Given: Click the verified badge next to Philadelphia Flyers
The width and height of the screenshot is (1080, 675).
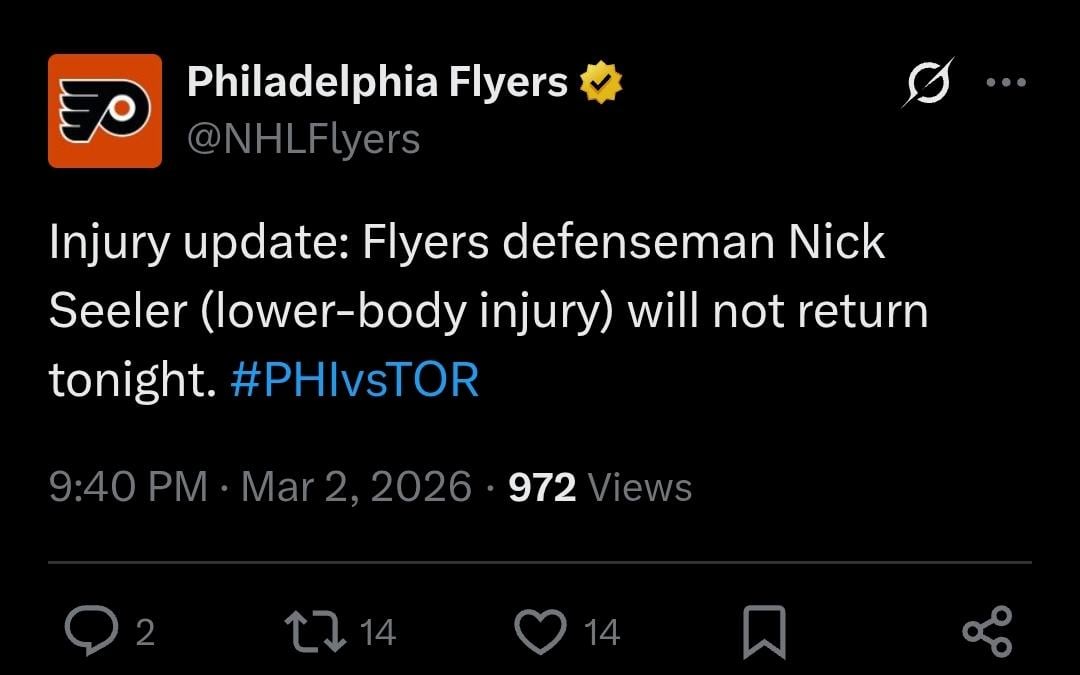Looking at the screenshot, I should (601, 81).
